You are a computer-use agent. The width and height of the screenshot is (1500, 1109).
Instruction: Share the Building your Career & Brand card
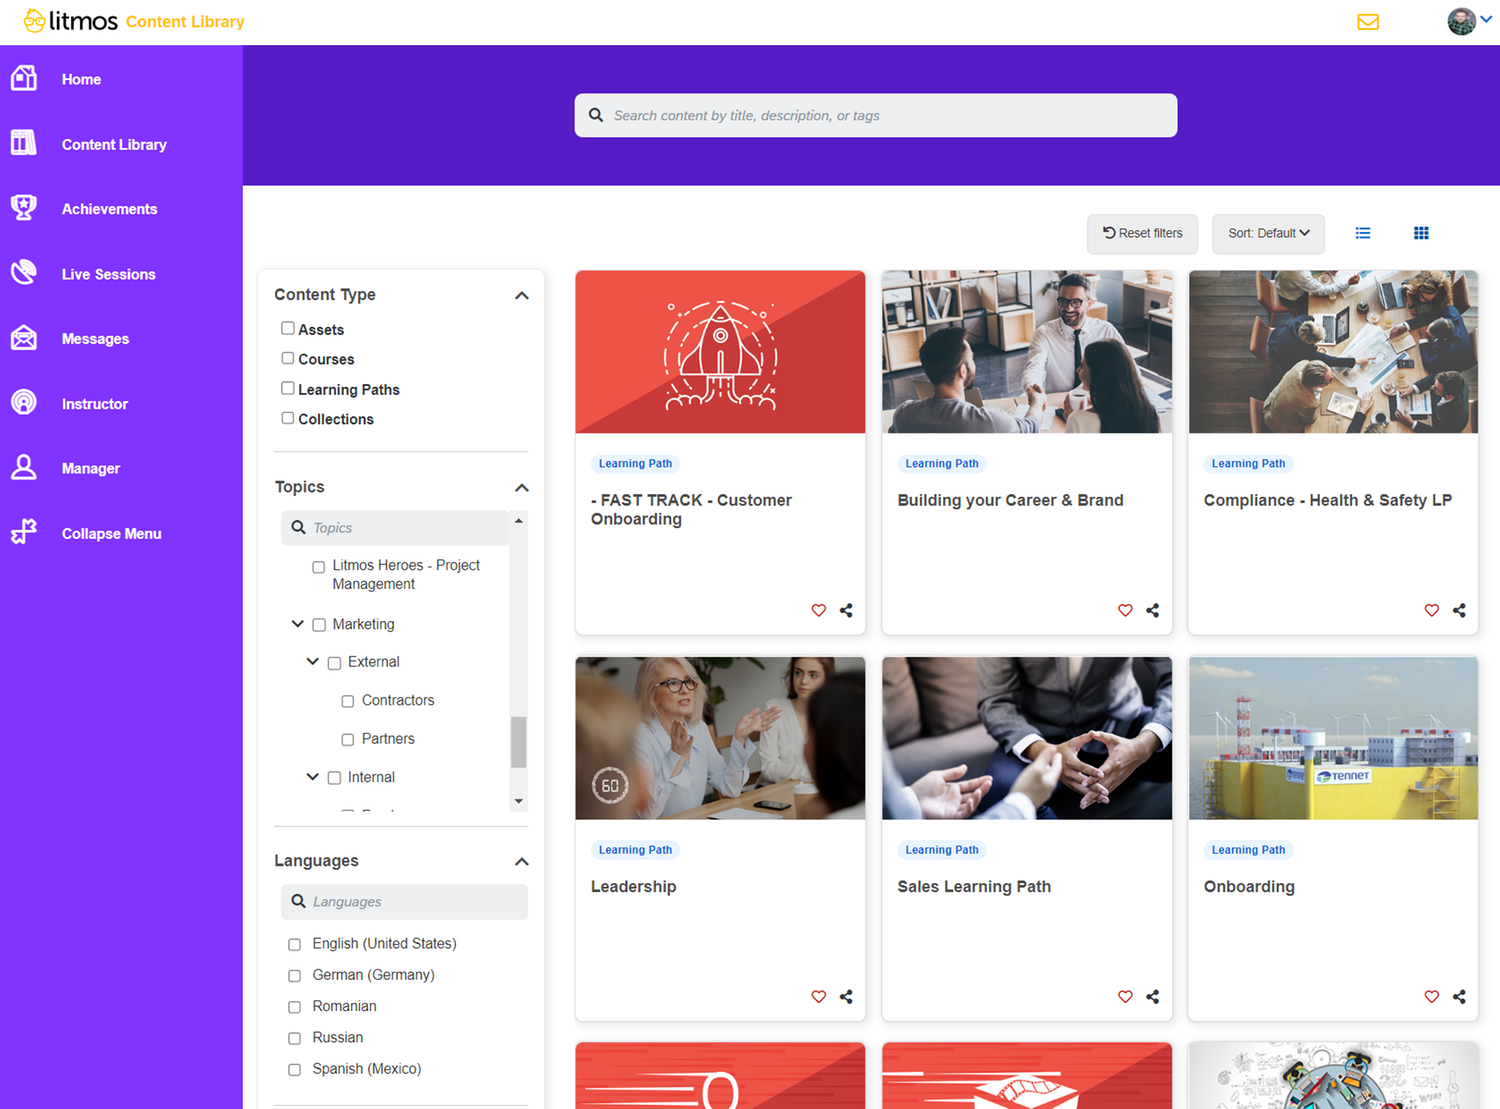[x=1152, y=610]
